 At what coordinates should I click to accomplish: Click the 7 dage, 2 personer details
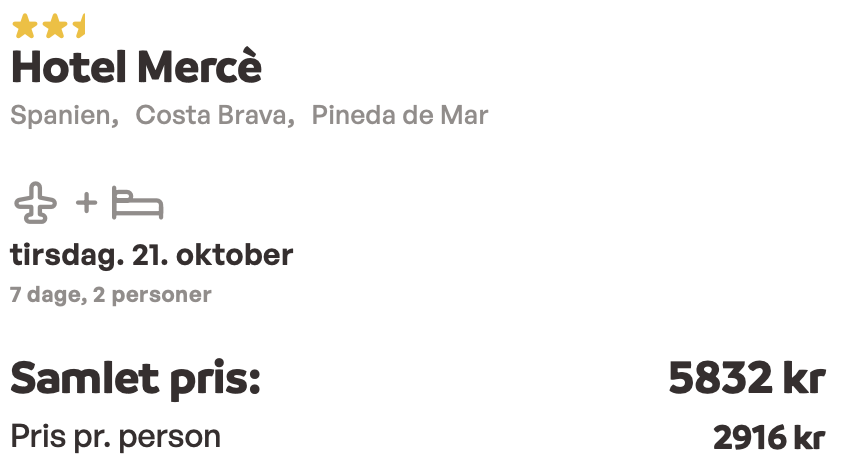tap(111, 295)
